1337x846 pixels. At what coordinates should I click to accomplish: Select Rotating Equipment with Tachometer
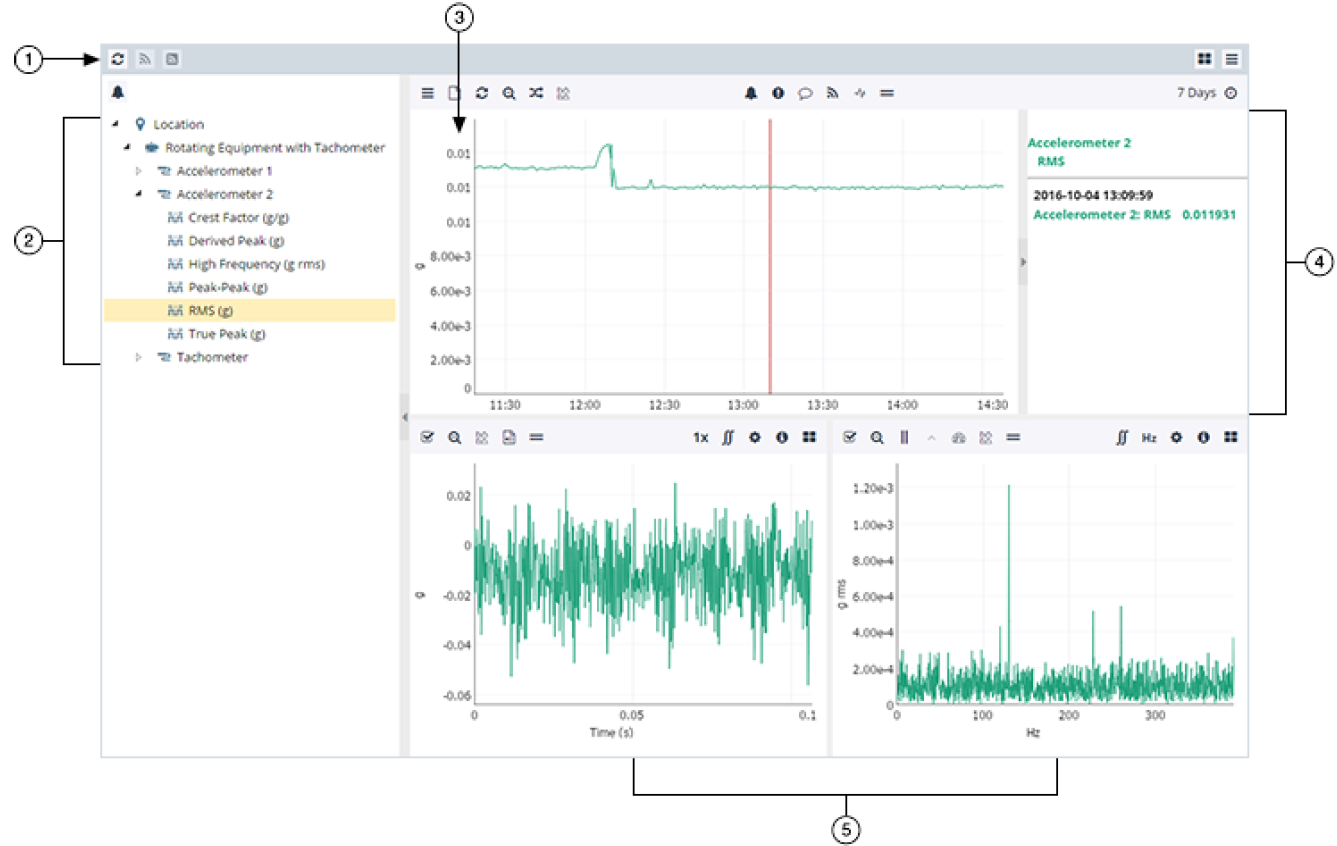pos(275,147)
